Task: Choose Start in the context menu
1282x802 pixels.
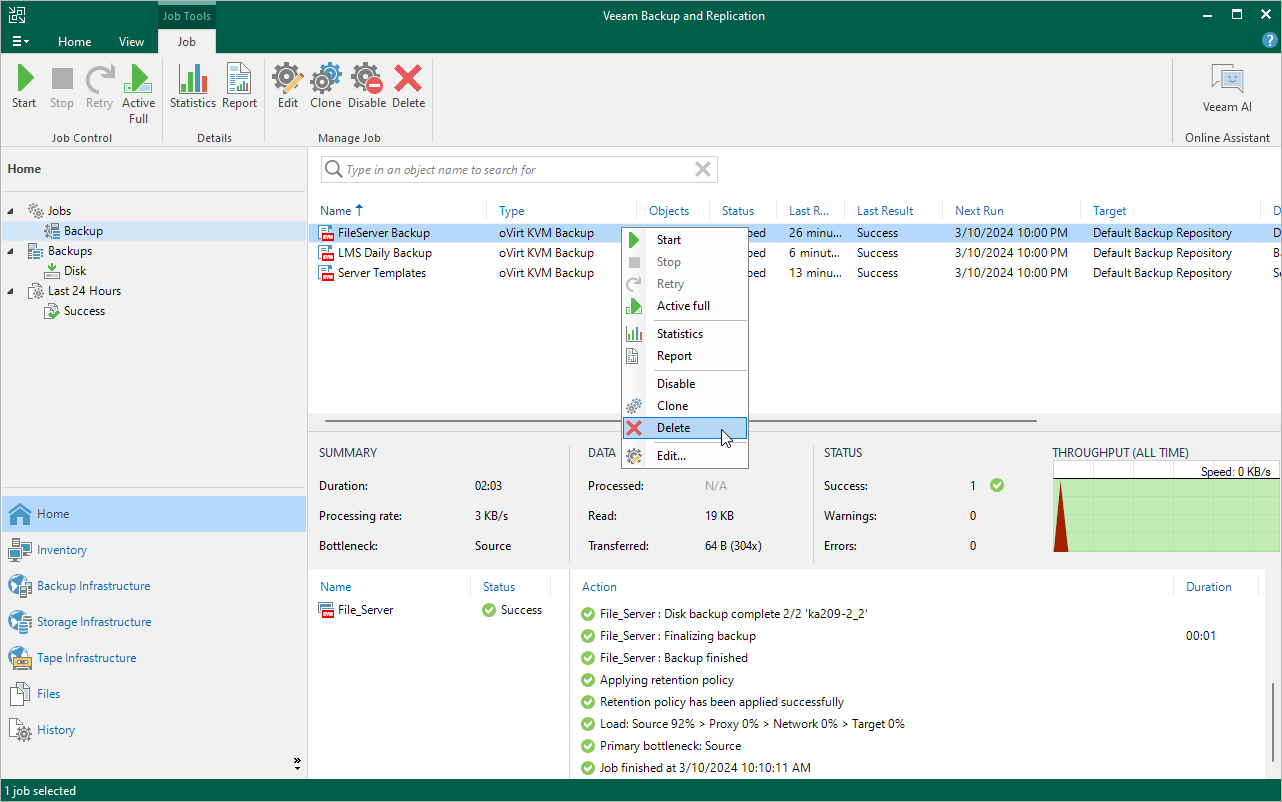Action: coord(684,240)
